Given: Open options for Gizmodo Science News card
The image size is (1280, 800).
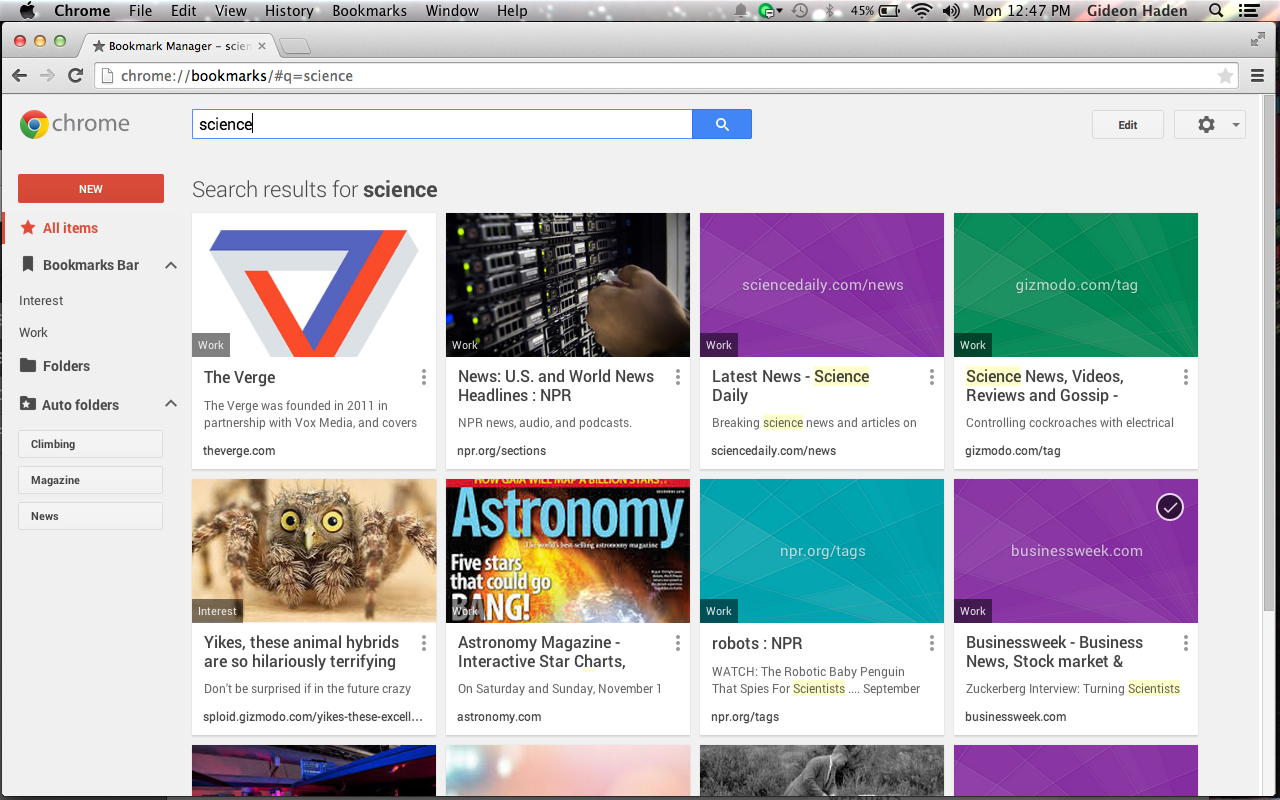Looking at the screenshot, I should (x=1186, y=377).
